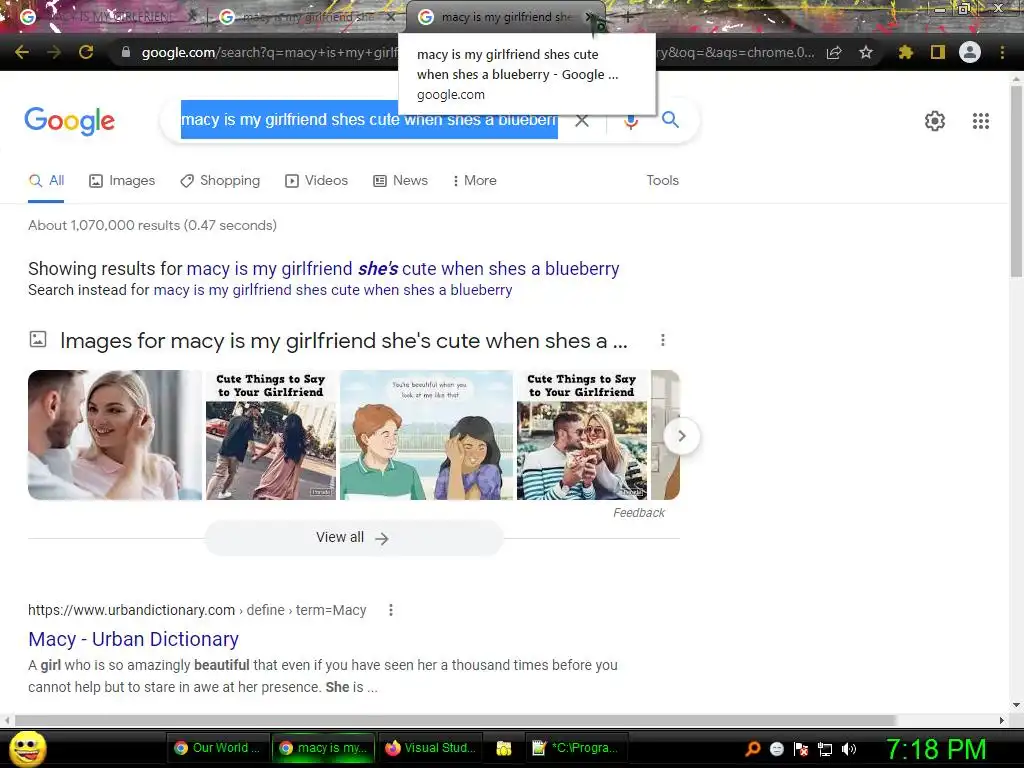The image size is (1024, 768).
Task: Go back with the browser back arrow
Action: coord(22,52)
